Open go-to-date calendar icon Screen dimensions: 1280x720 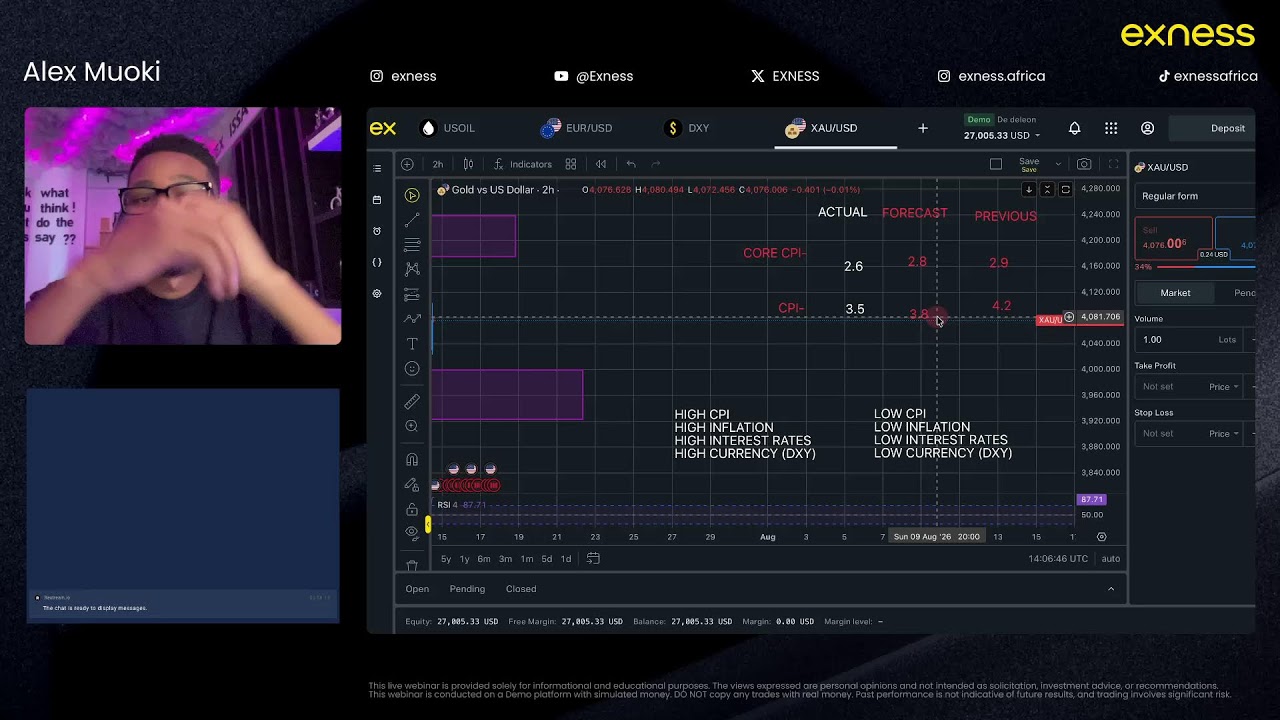(593, 559)
